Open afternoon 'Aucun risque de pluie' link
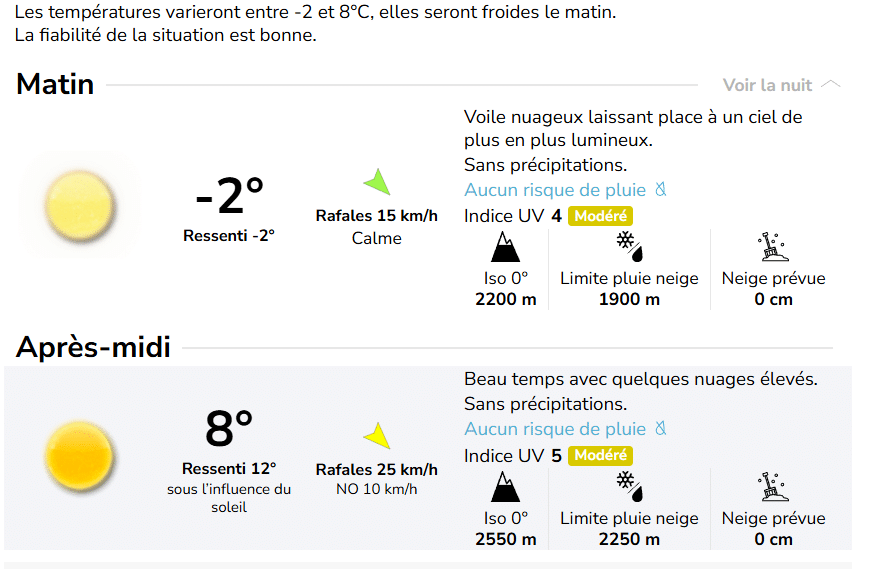 click(x=555, y=429)
